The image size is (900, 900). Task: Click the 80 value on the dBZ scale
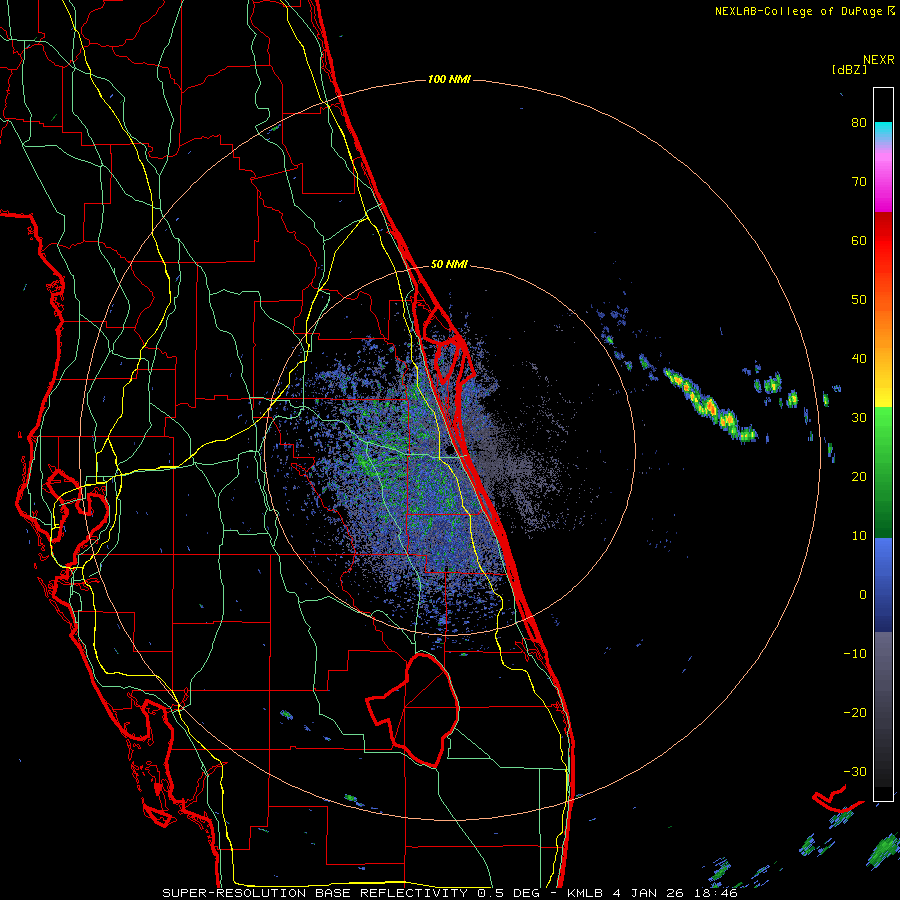pyautogui.click(x=859, y=123)
